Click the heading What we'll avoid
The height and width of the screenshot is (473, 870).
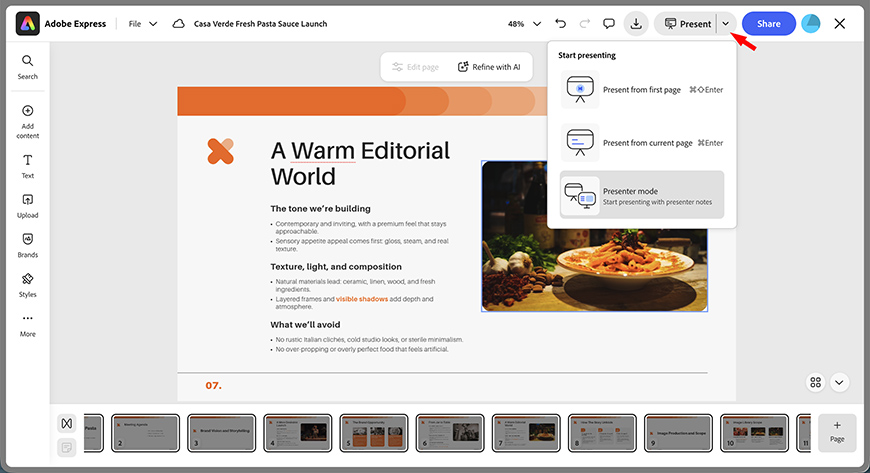pyautogui.click(x=305, y=325)
